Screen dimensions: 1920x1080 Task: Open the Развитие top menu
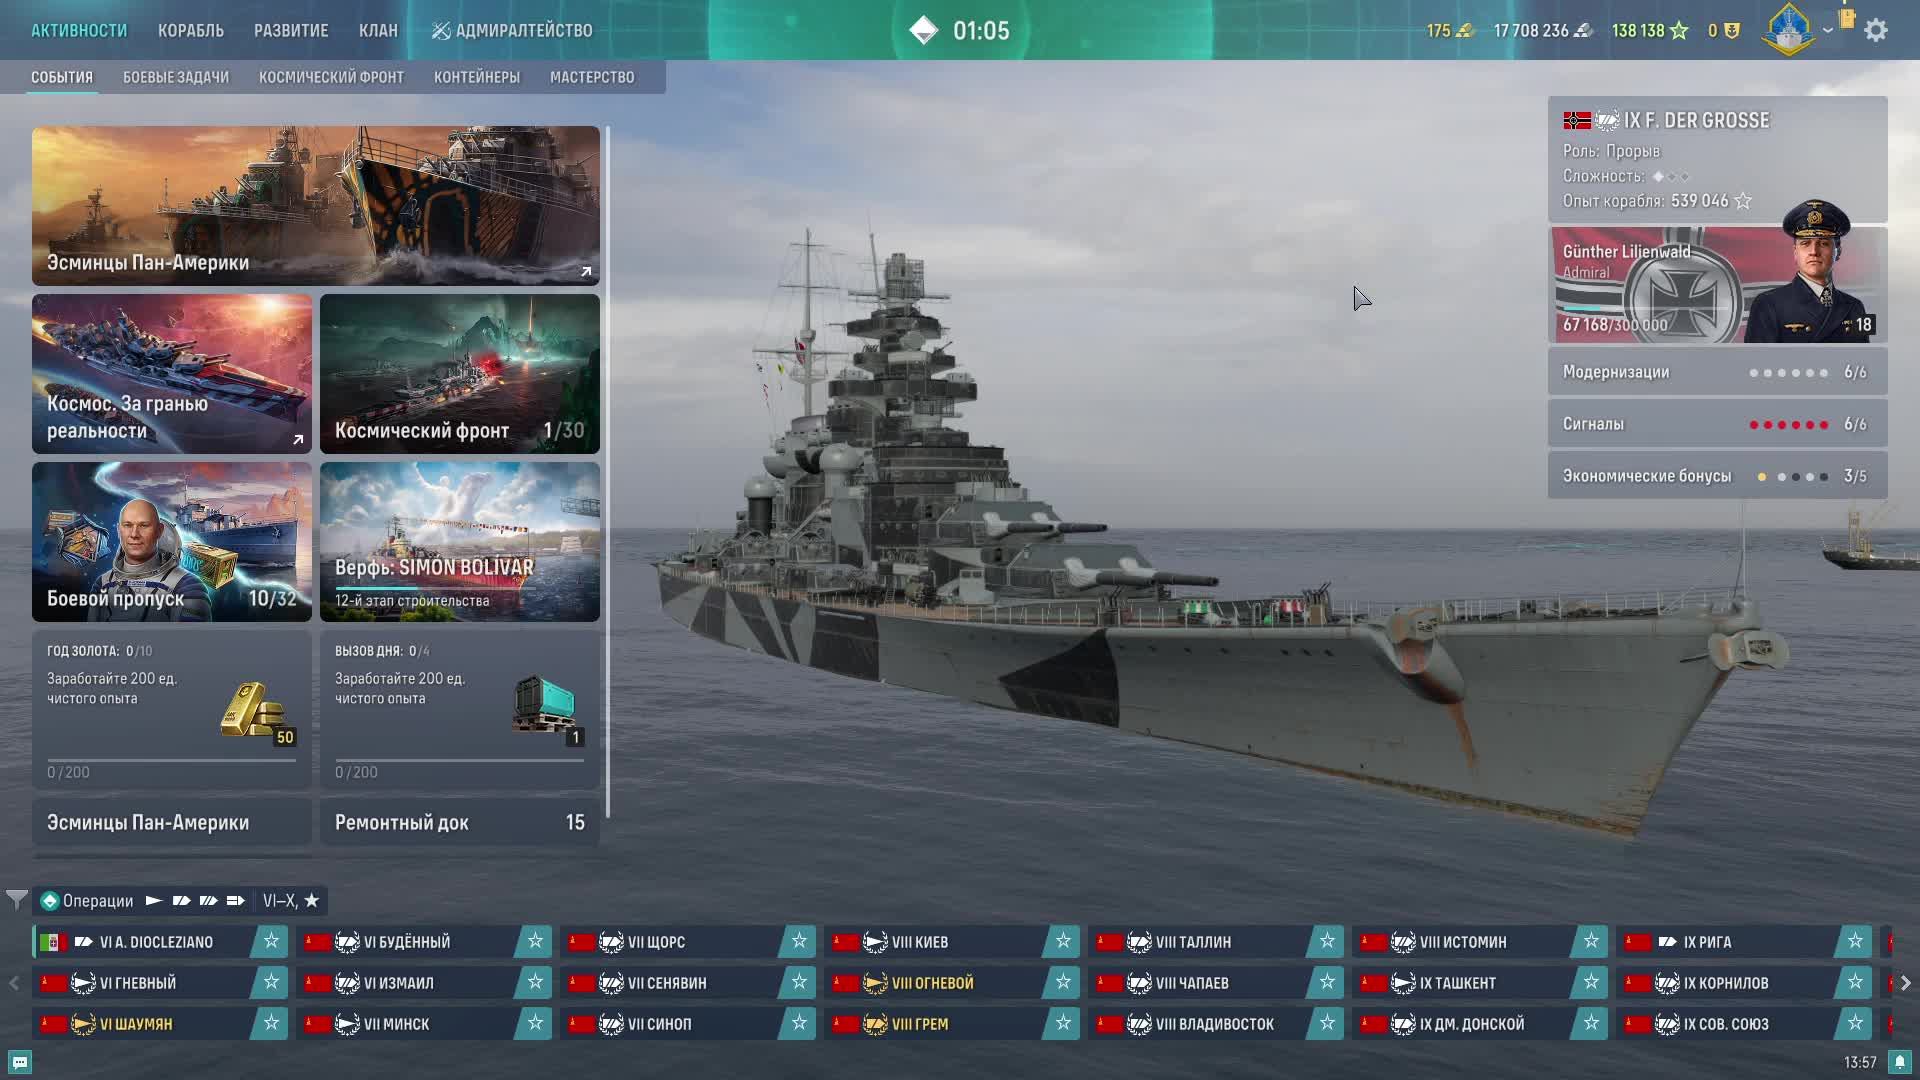291,30
